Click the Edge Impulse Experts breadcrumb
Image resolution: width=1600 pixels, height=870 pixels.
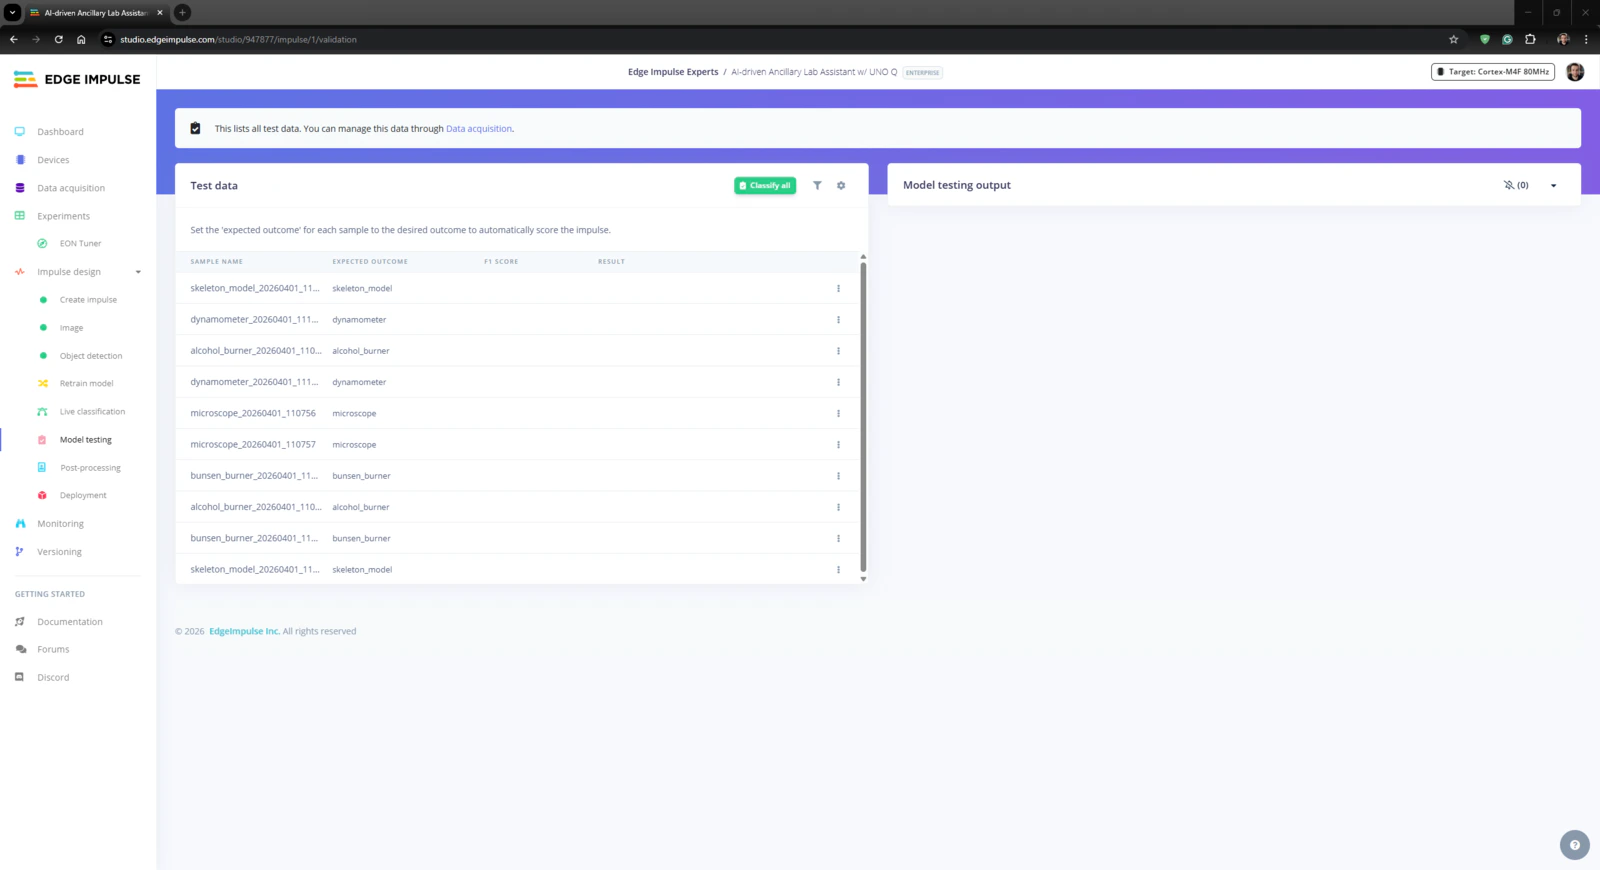673,72
